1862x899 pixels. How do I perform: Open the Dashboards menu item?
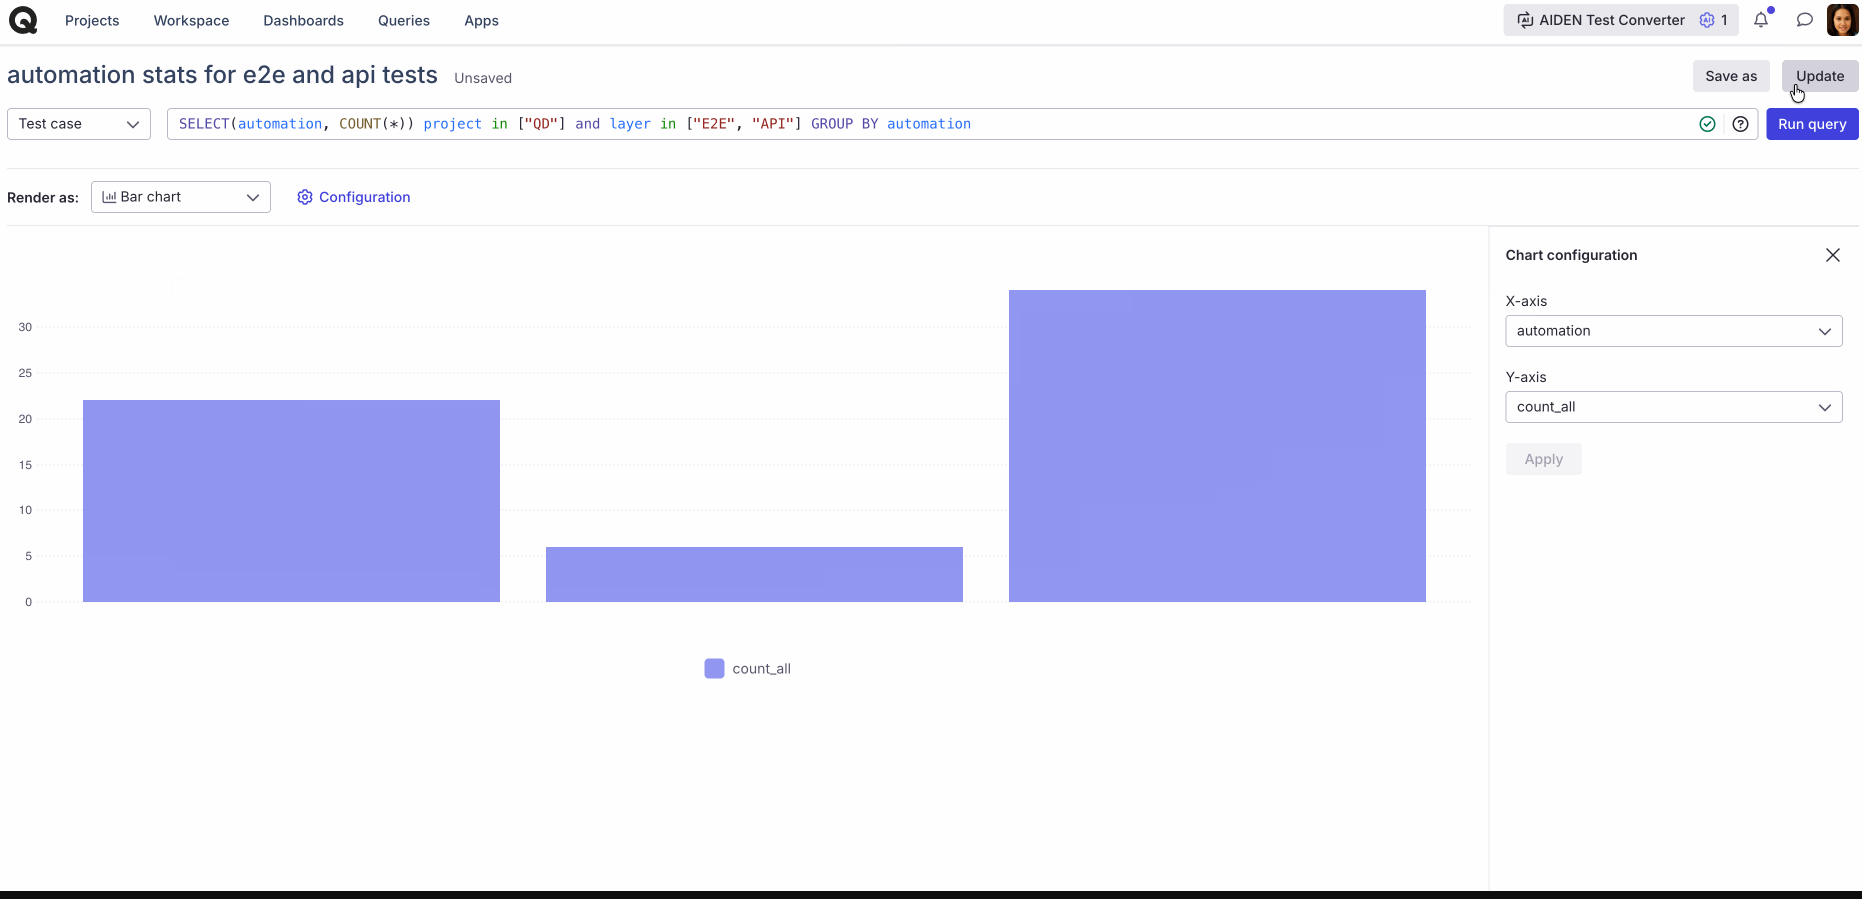pyautogui.click(x=303, y=20)
